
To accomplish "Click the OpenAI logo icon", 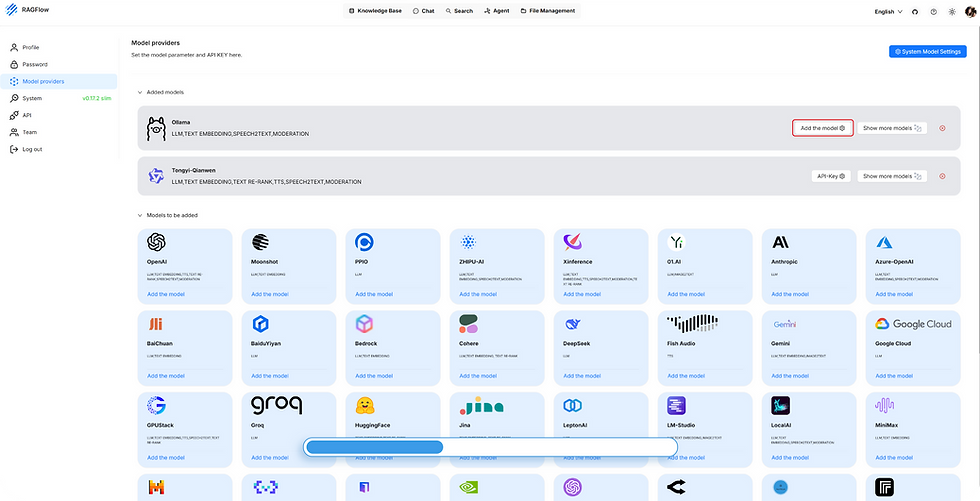I will pyautogui.click(x=156, y=242).
